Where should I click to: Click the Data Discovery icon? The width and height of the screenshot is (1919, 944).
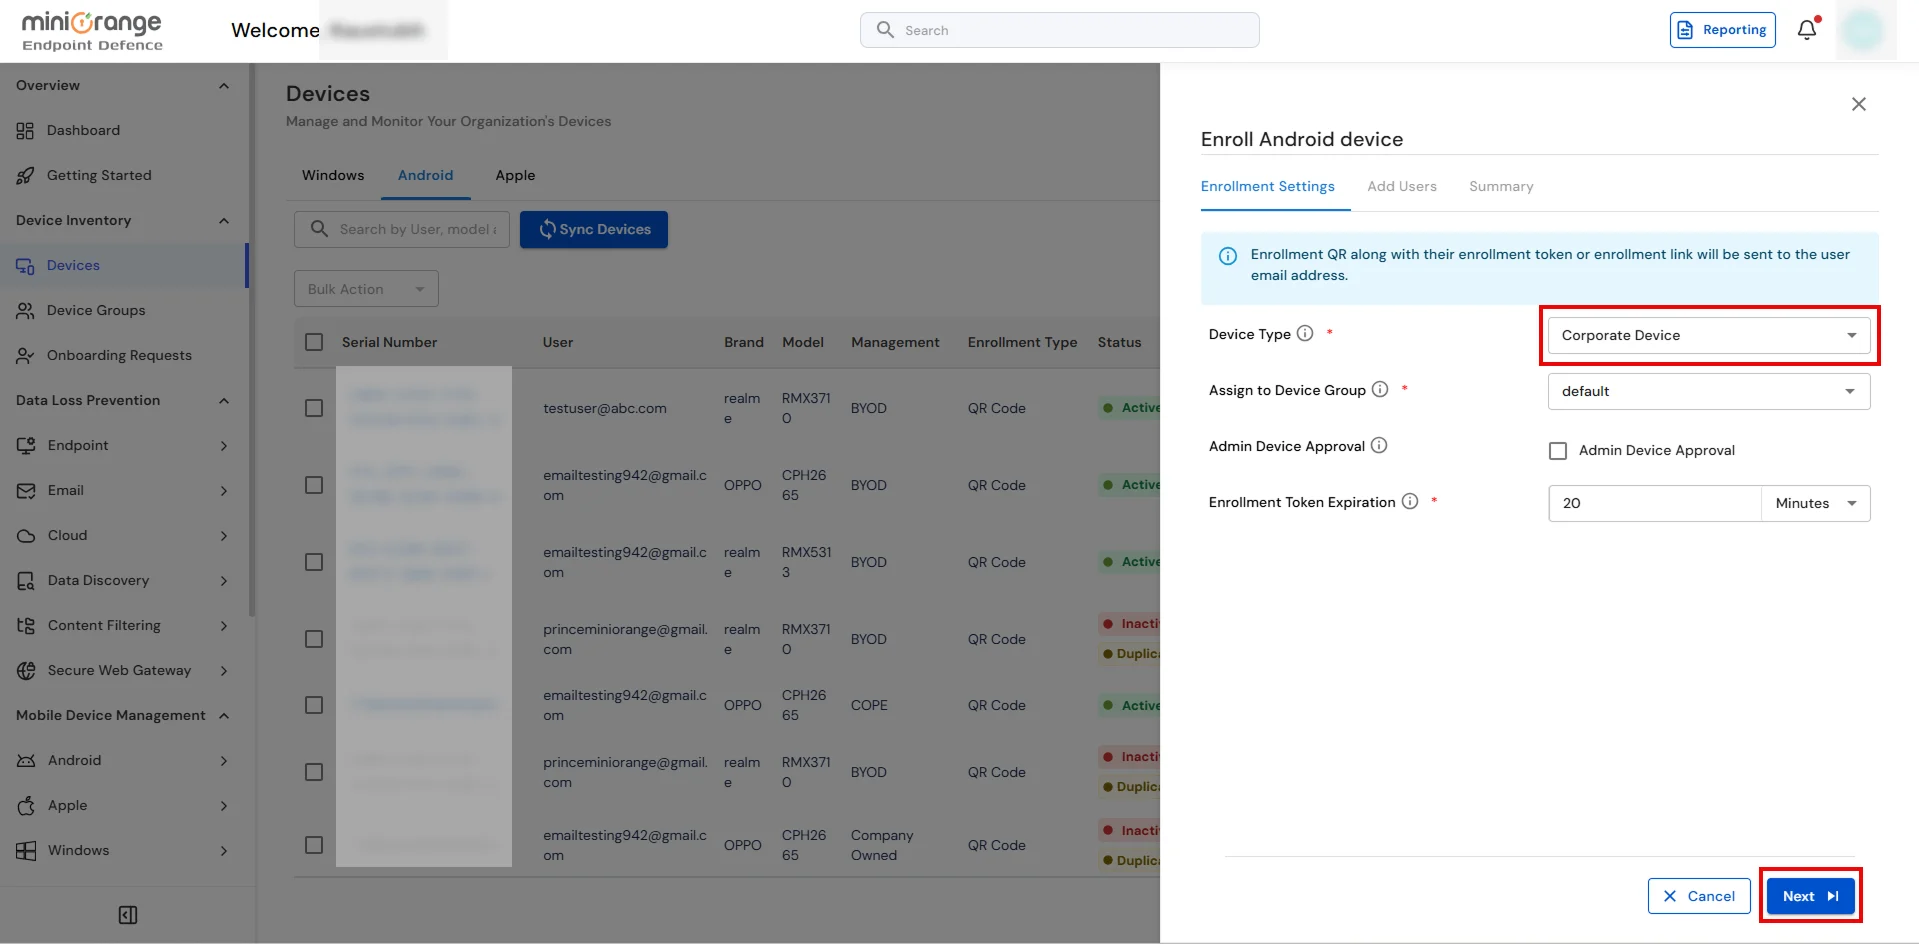[x=26, y=581]
